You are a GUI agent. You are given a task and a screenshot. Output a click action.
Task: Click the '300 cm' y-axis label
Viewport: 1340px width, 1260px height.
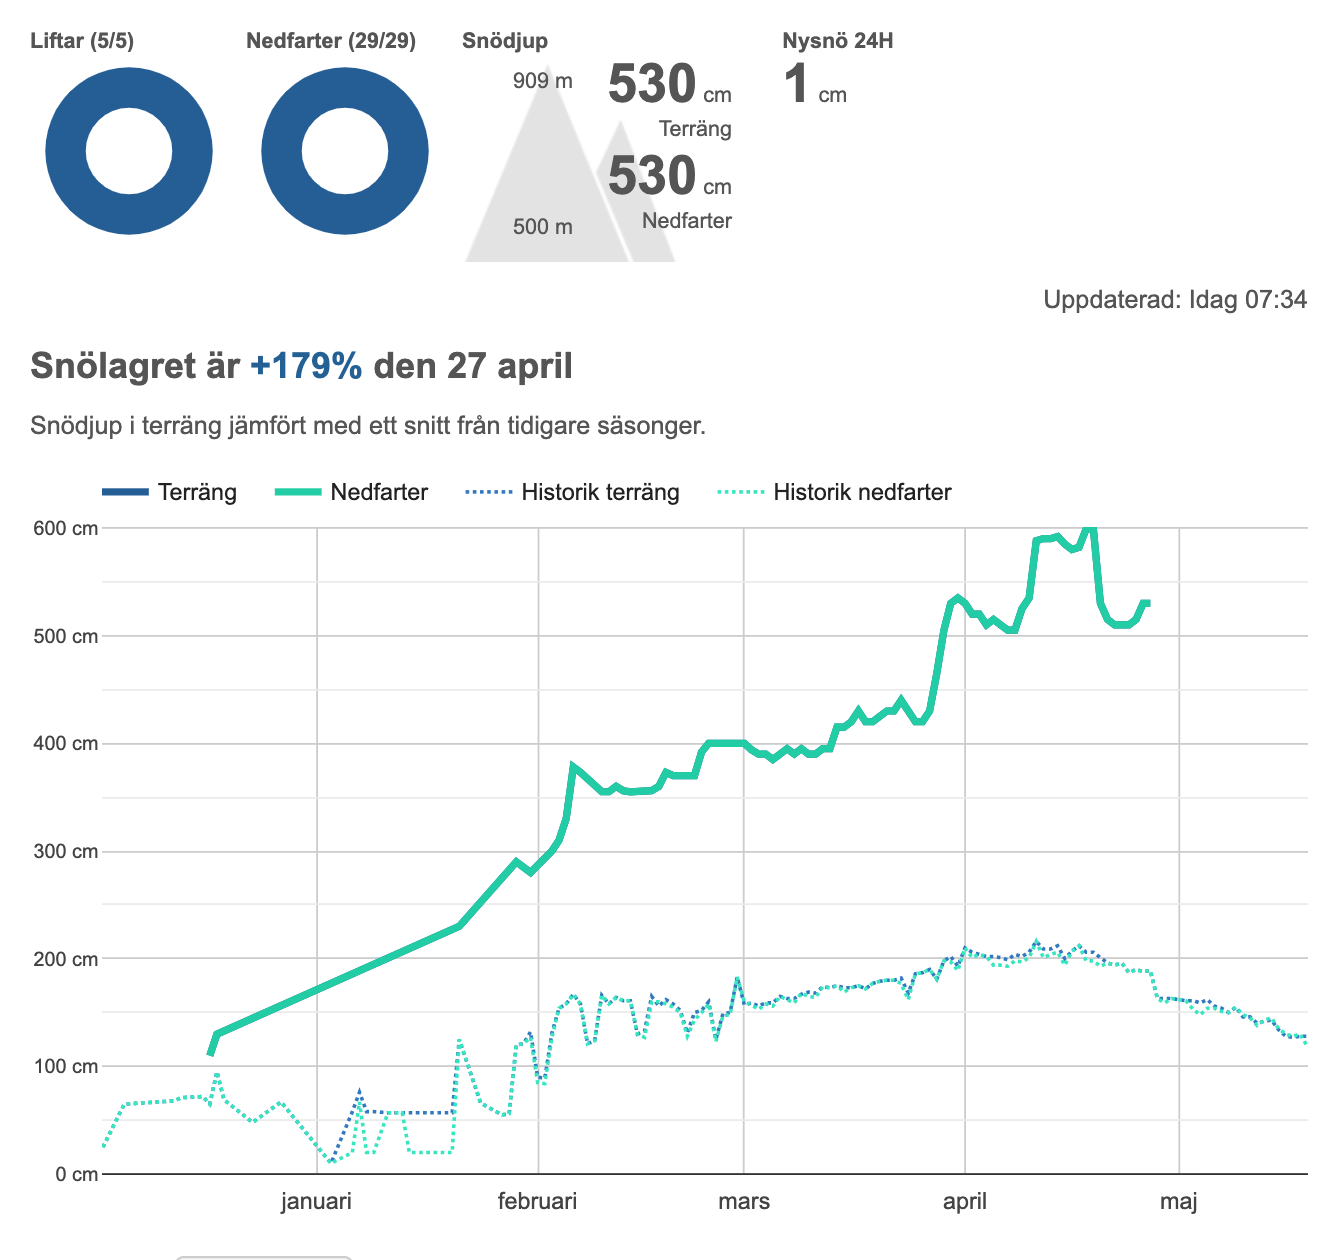66,851
